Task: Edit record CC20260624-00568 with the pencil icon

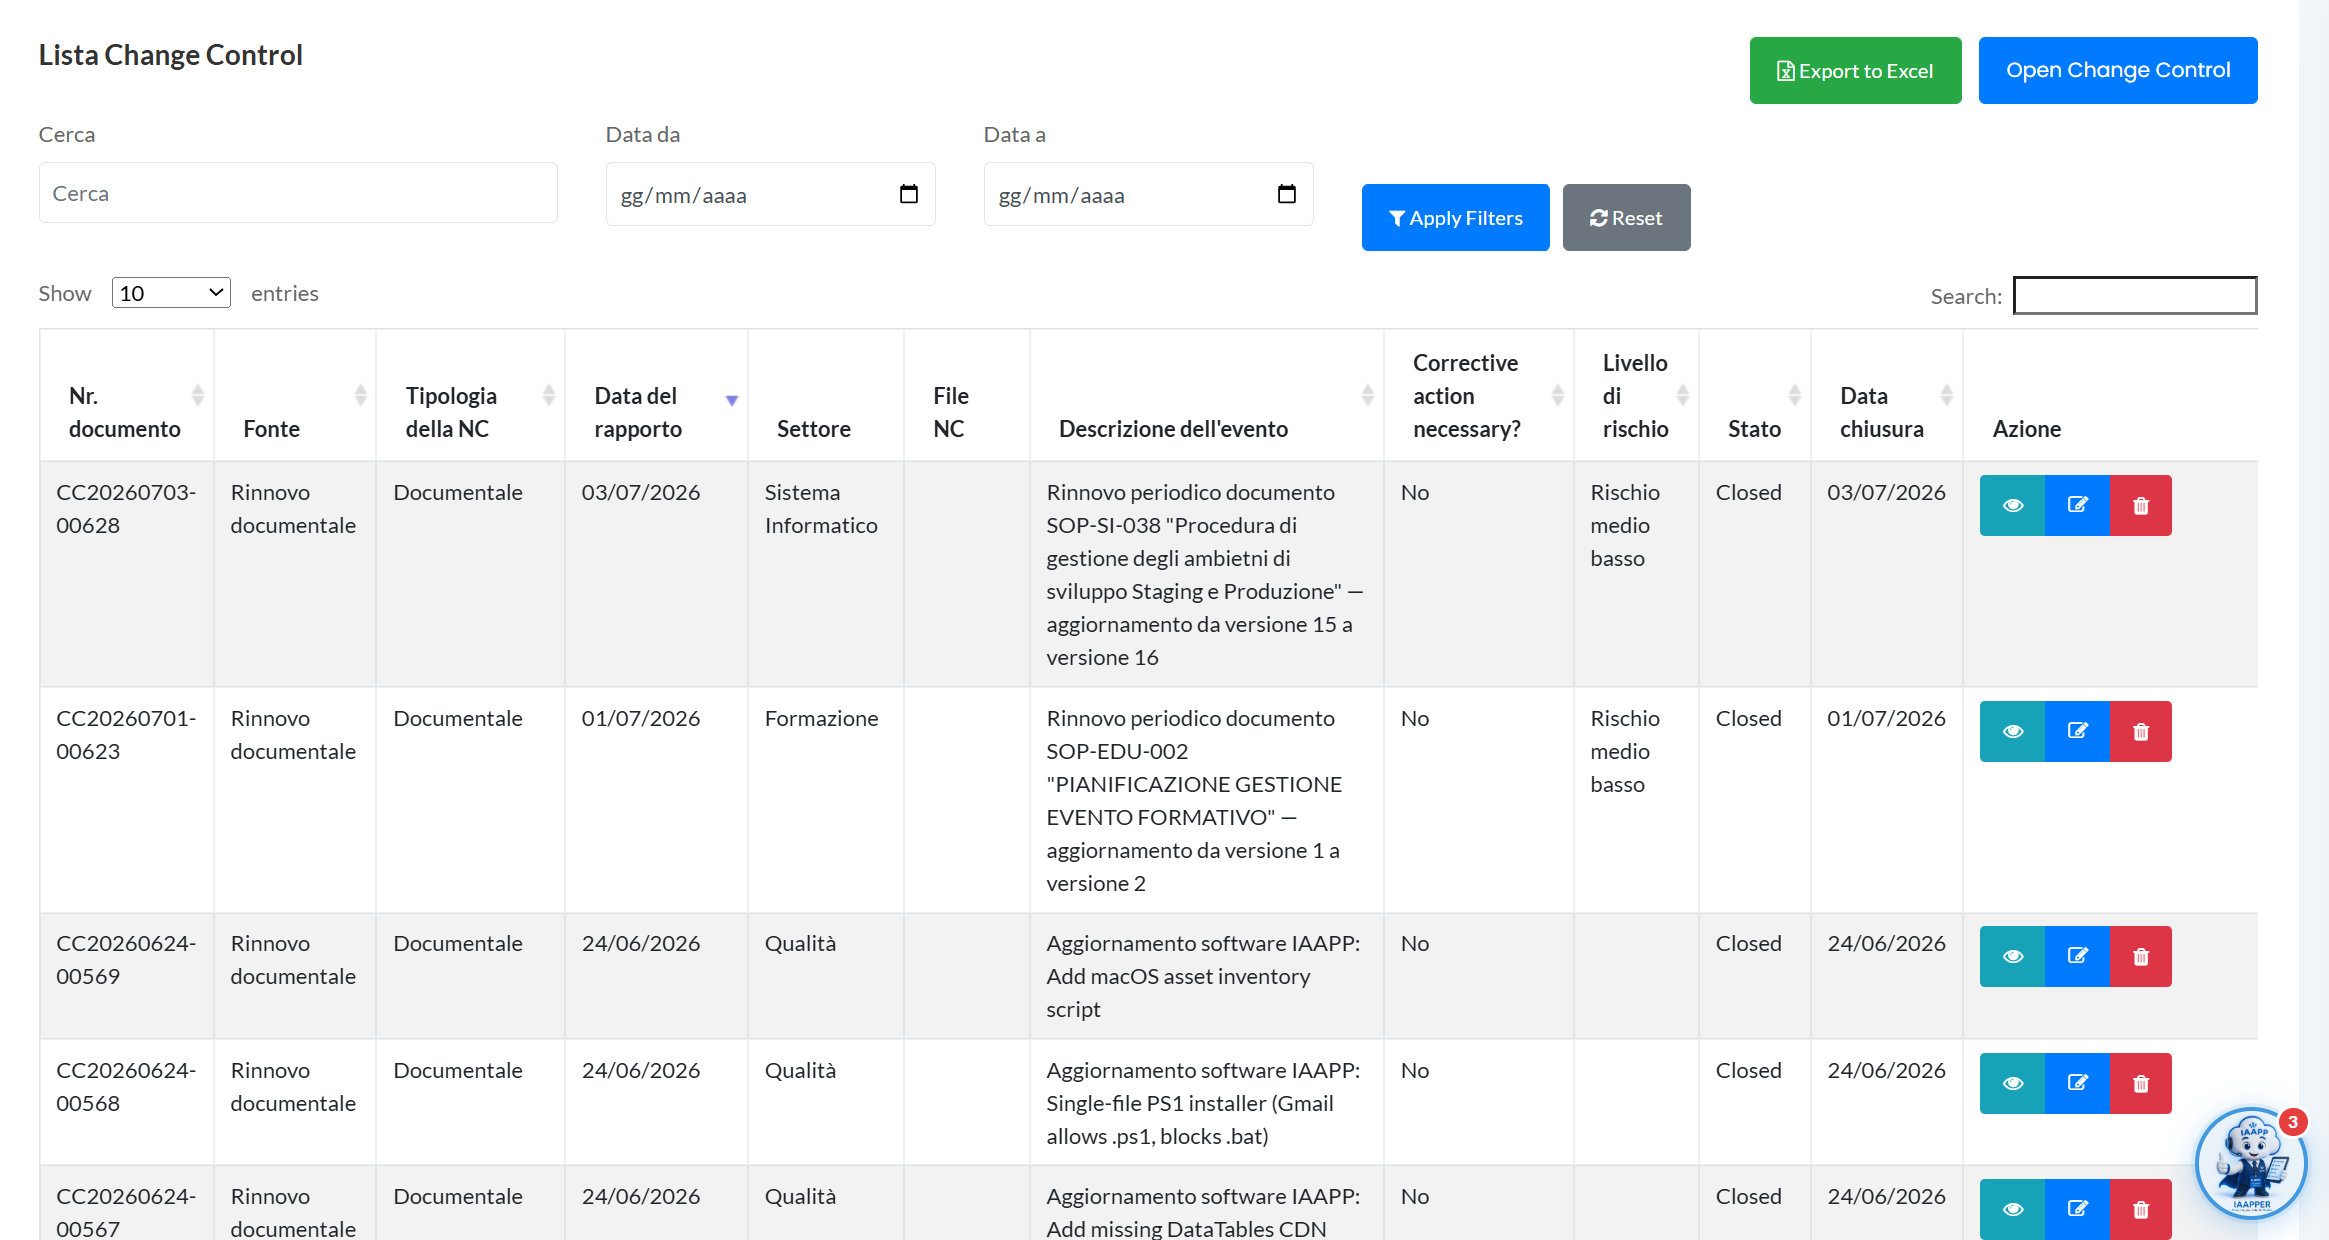Action: pyautogui.click(x=2077, y=1083)
